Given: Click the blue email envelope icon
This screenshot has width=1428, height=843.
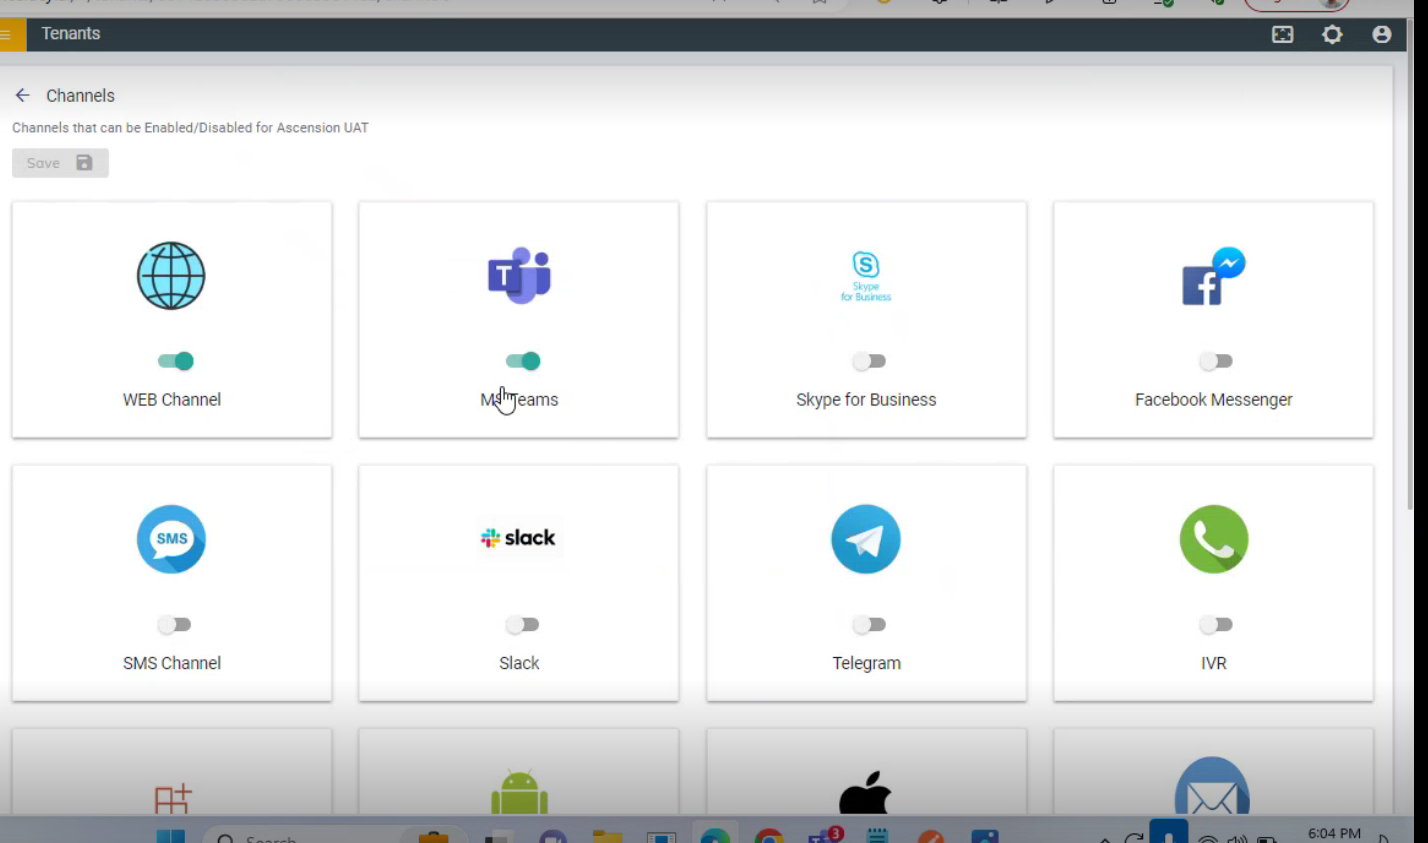Looking at the screenshot, I should [x=1212, y=786].
